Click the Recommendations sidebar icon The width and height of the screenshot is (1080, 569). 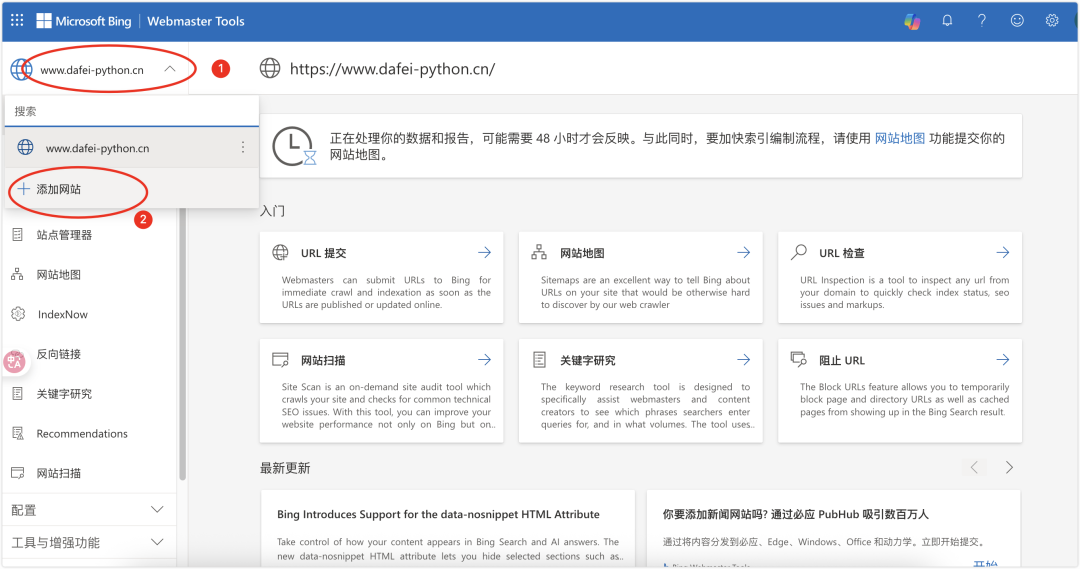[x=18, y=433]
